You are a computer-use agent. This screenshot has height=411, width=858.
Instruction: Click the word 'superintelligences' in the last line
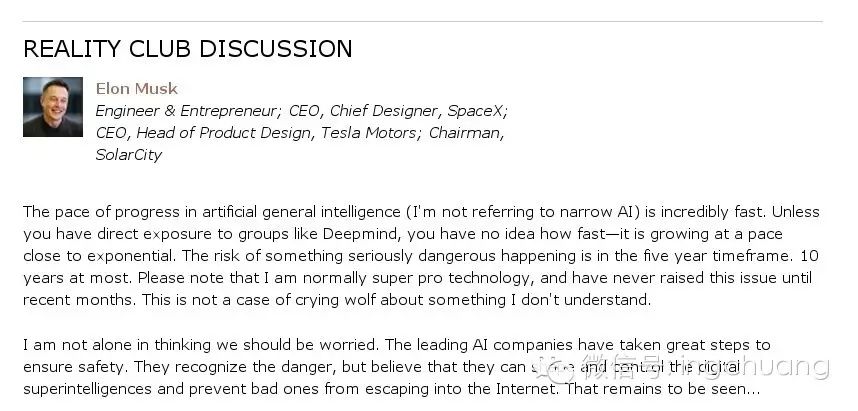(87, 389)
